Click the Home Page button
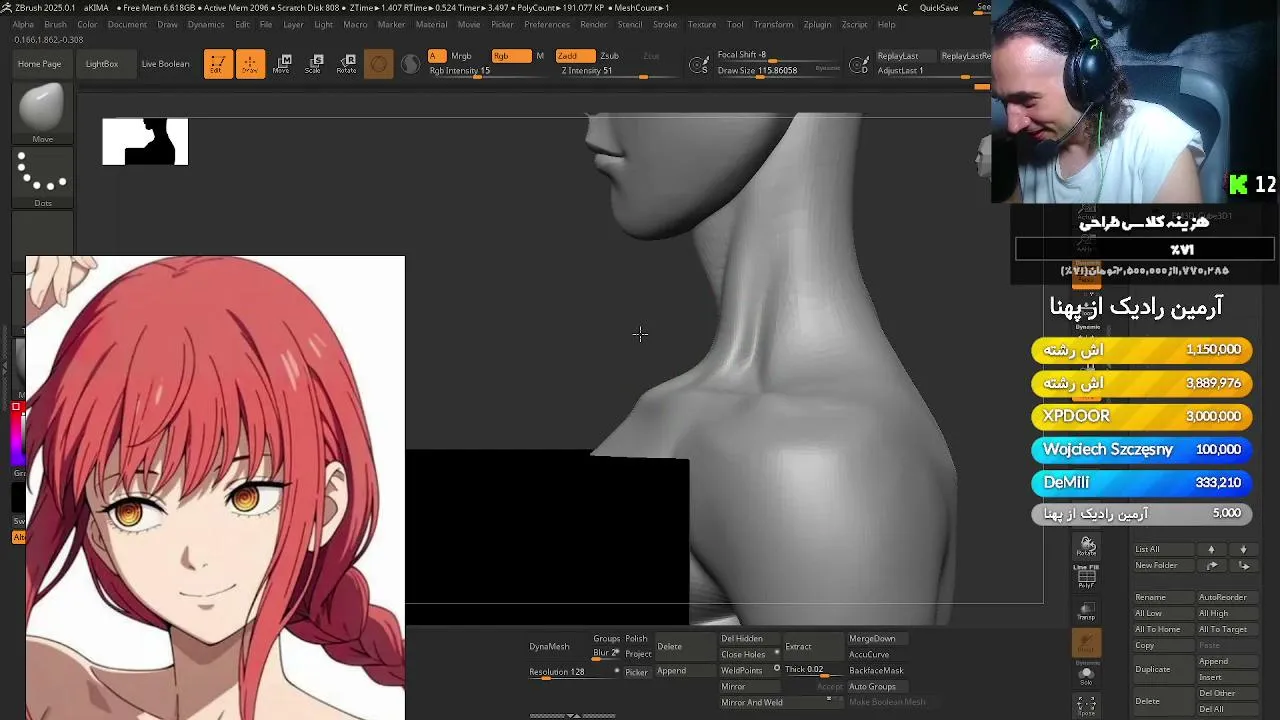1280x720 pixels. pos(40,64)
